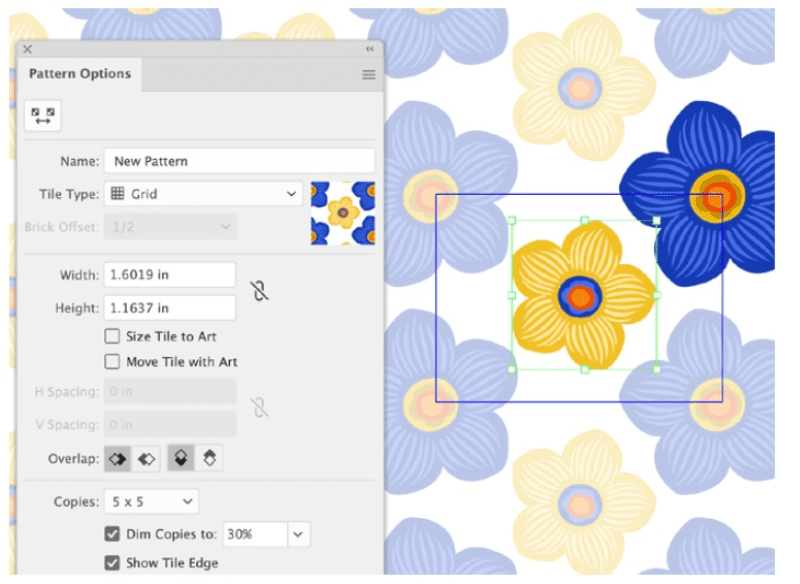Toggle the width and height proportion link
This screenshot has width=800, height=584.
click(x=259, y=291)
